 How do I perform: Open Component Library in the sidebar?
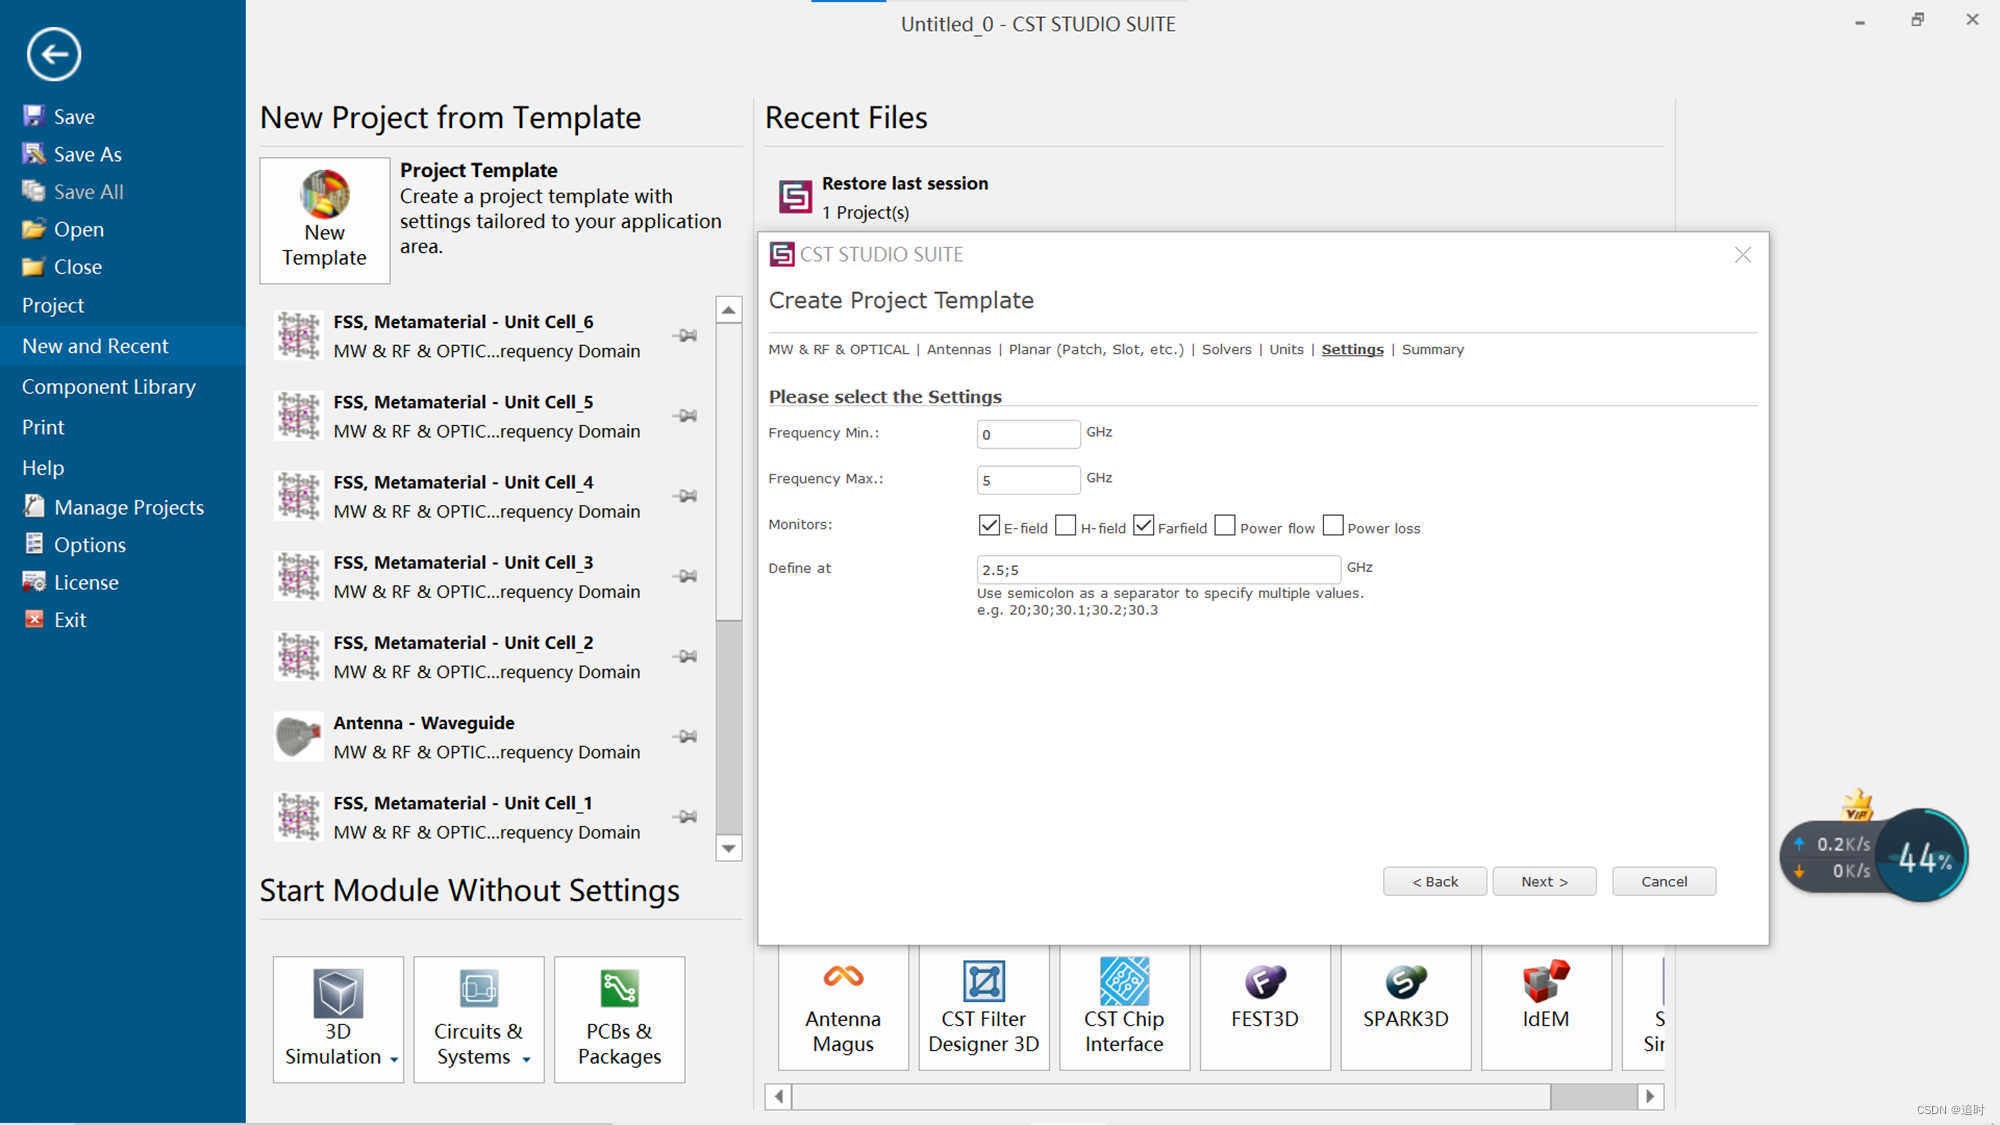(108, 387)
